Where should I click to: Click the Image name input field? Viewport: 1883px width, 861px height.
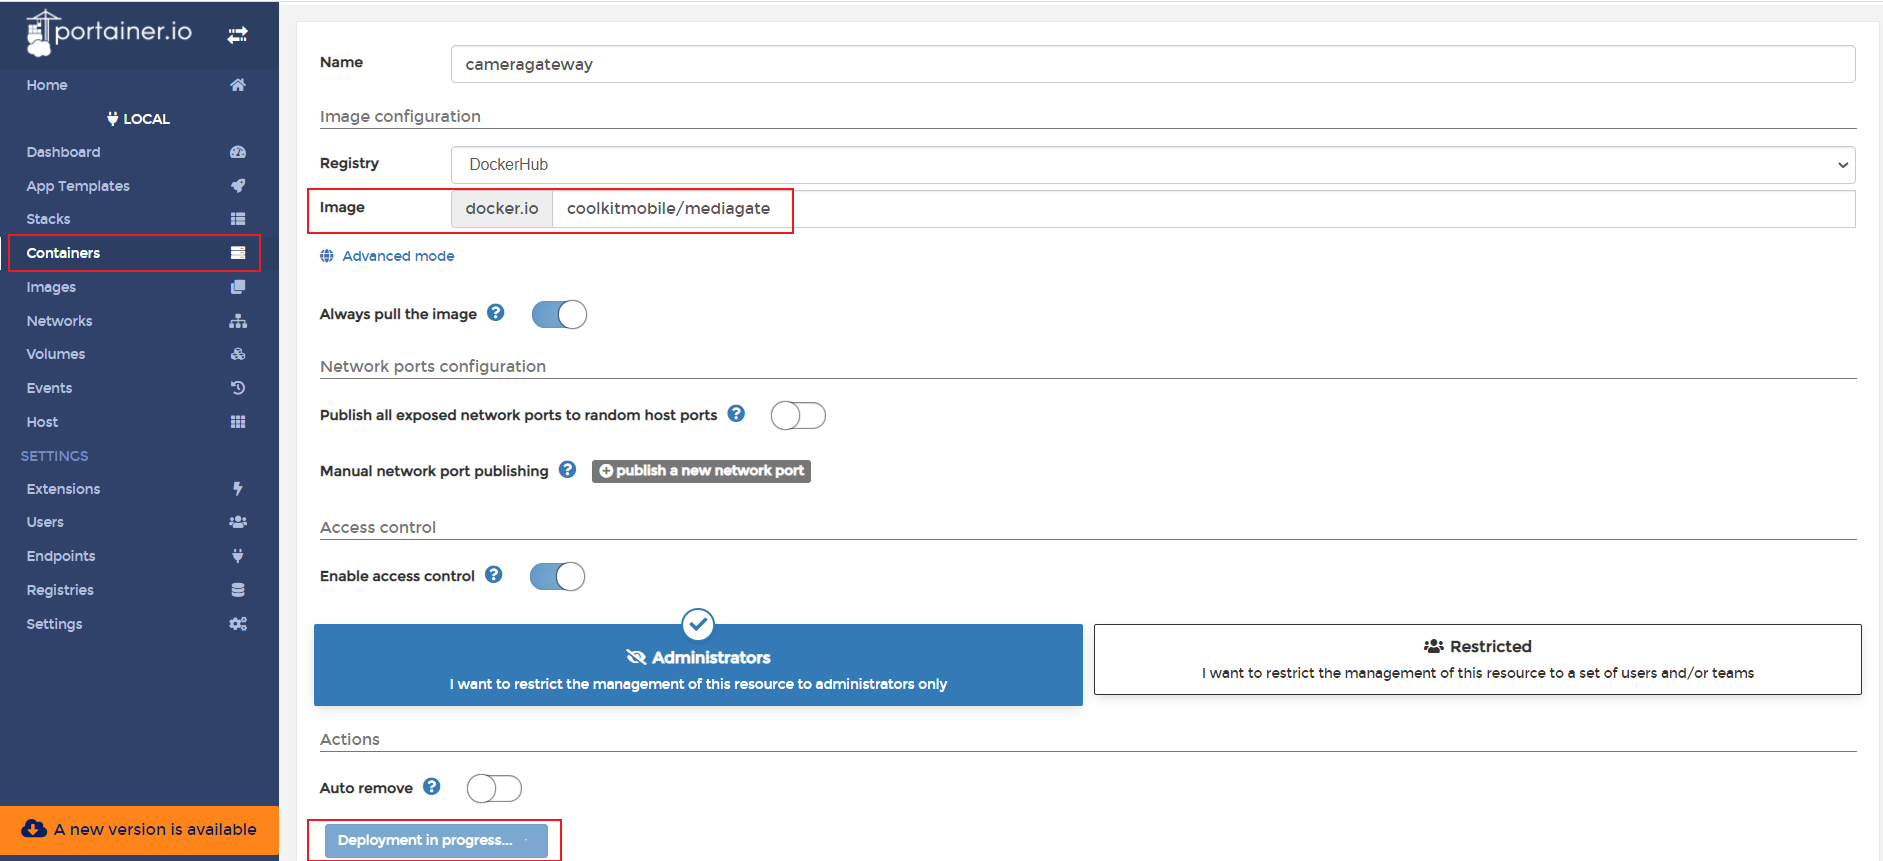tap(1204, 209)
